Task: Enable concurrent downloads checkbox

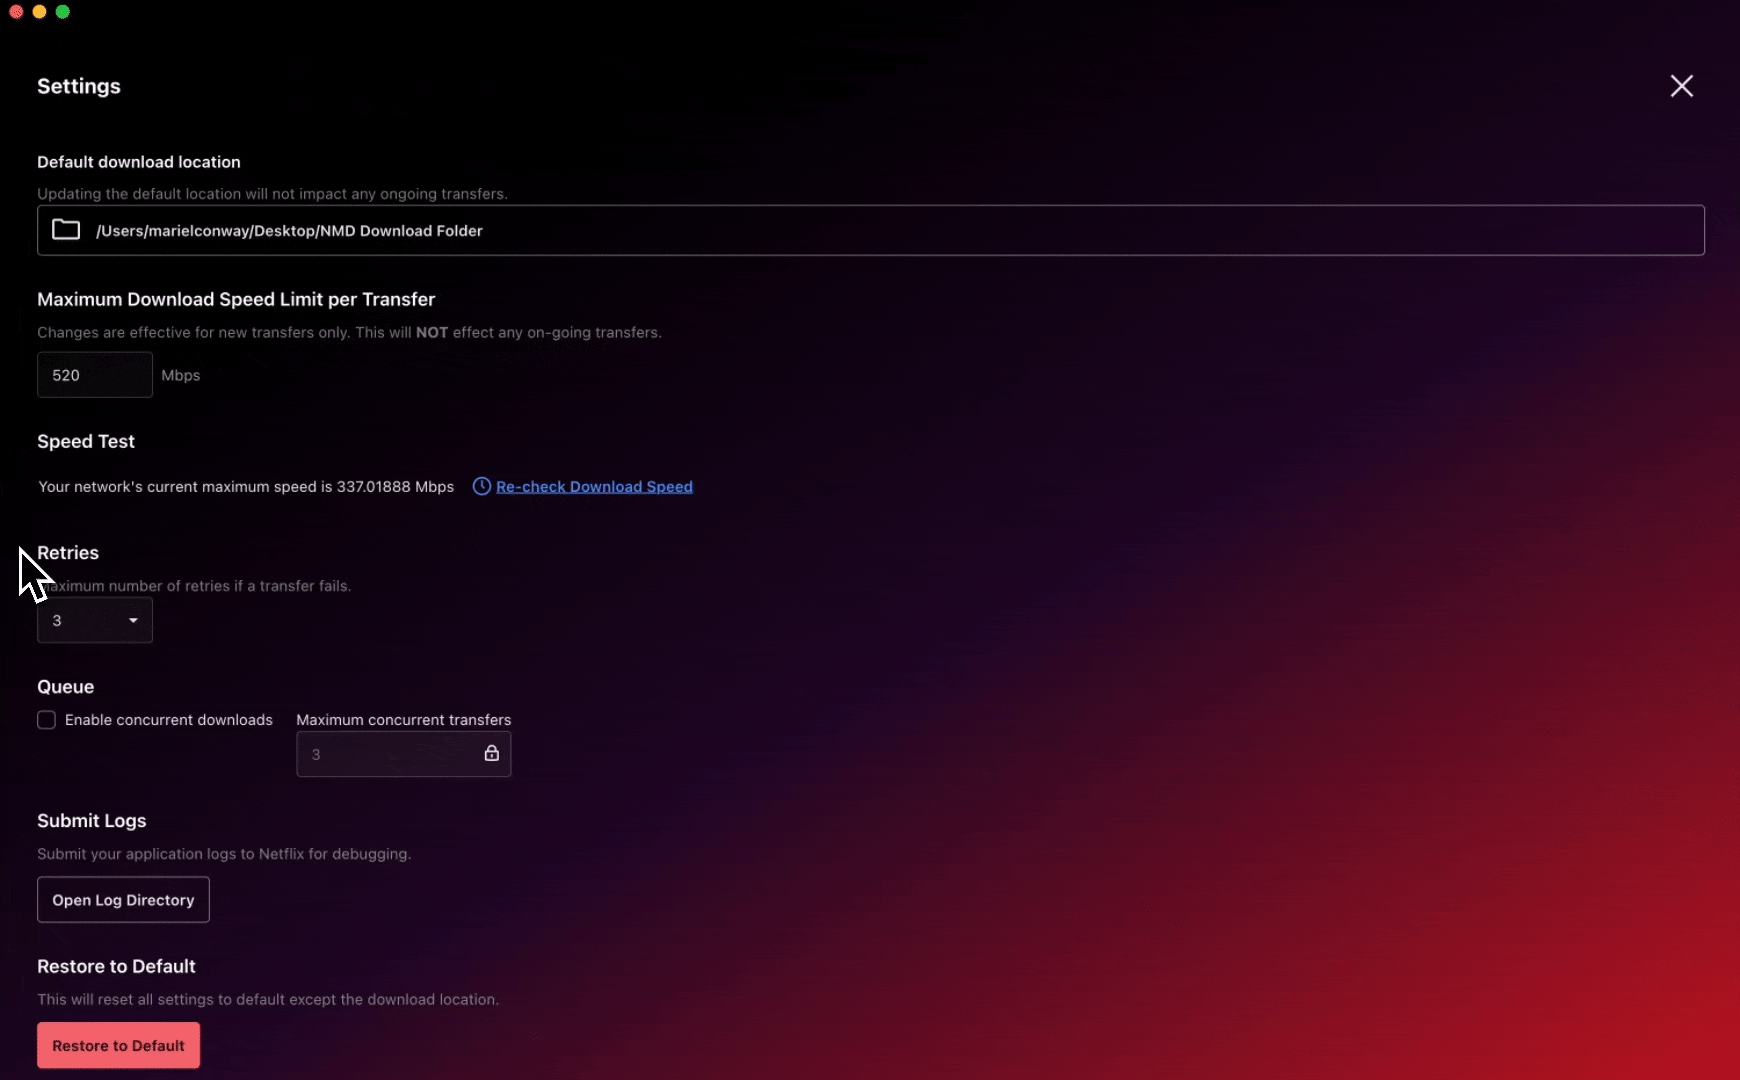Action: tap(46, 720)
